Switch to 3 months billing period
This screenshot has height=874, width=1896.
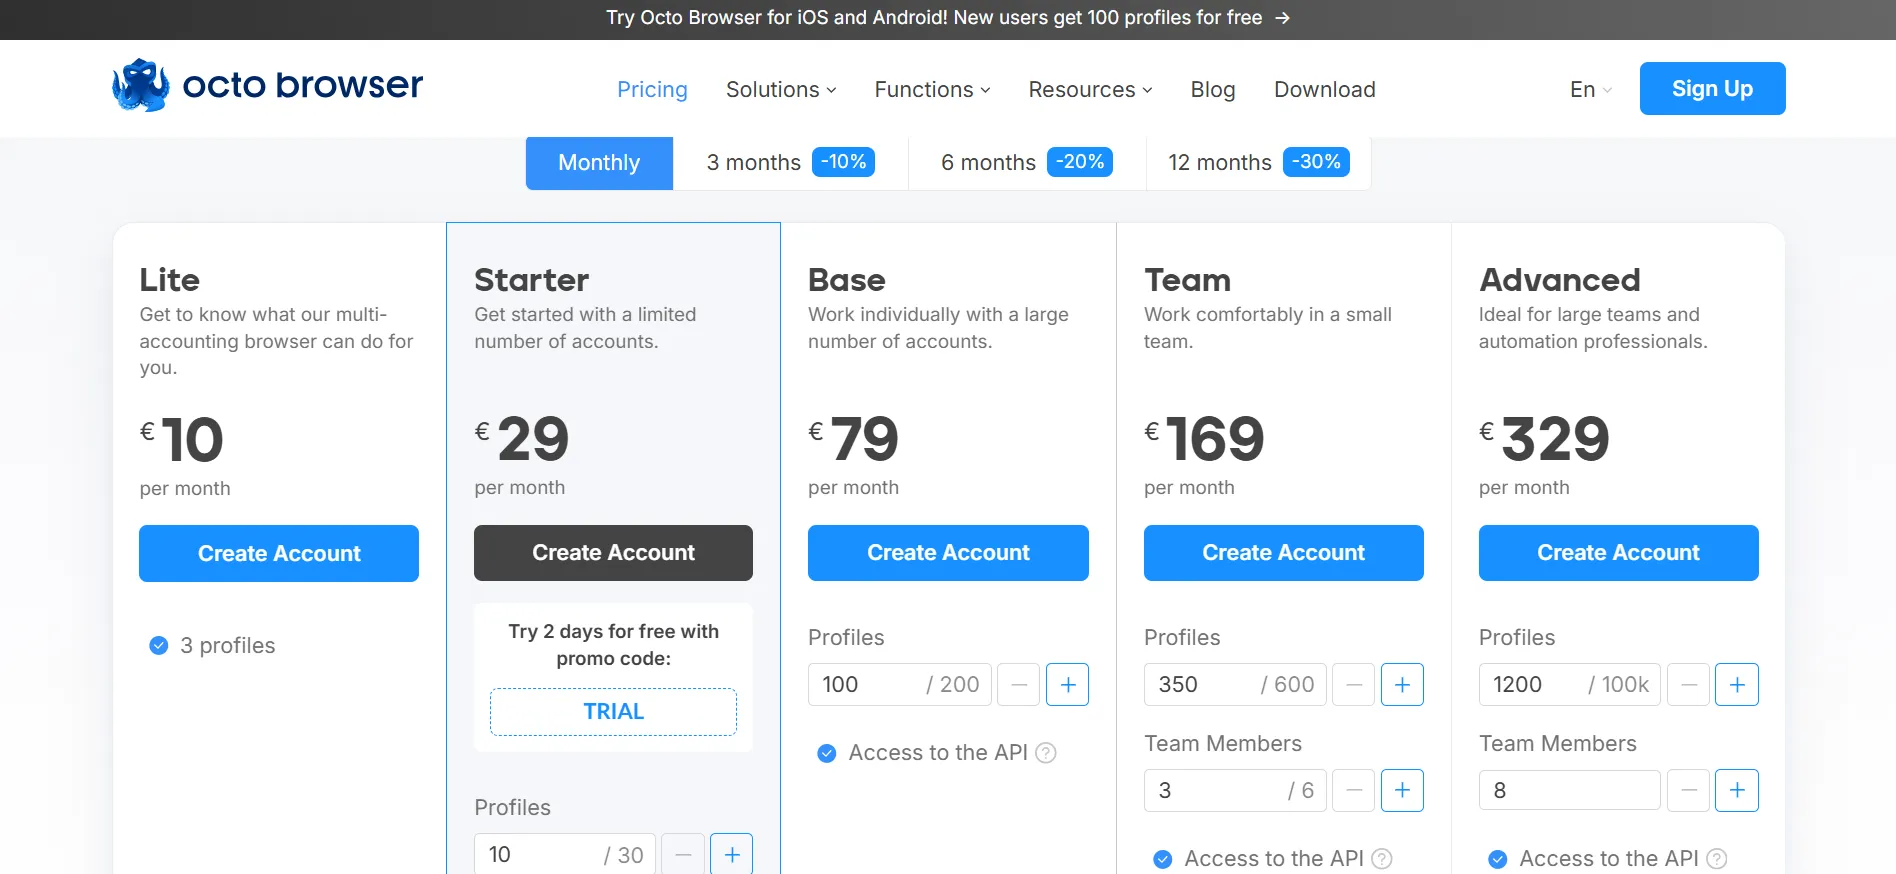pyautogui.click(x=791, y=163)
